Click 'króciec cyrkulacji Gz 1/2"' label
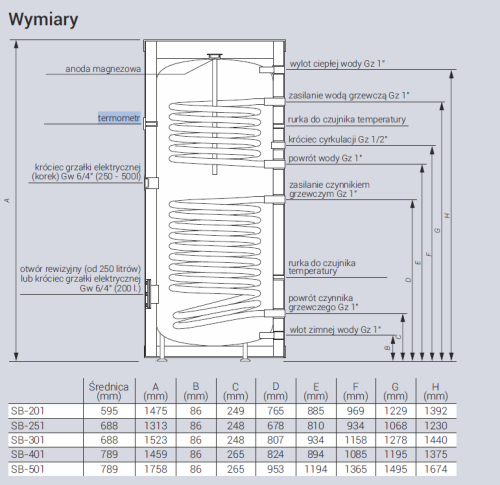The height and width of the screenshot is (485, 500). pos(338,139)
